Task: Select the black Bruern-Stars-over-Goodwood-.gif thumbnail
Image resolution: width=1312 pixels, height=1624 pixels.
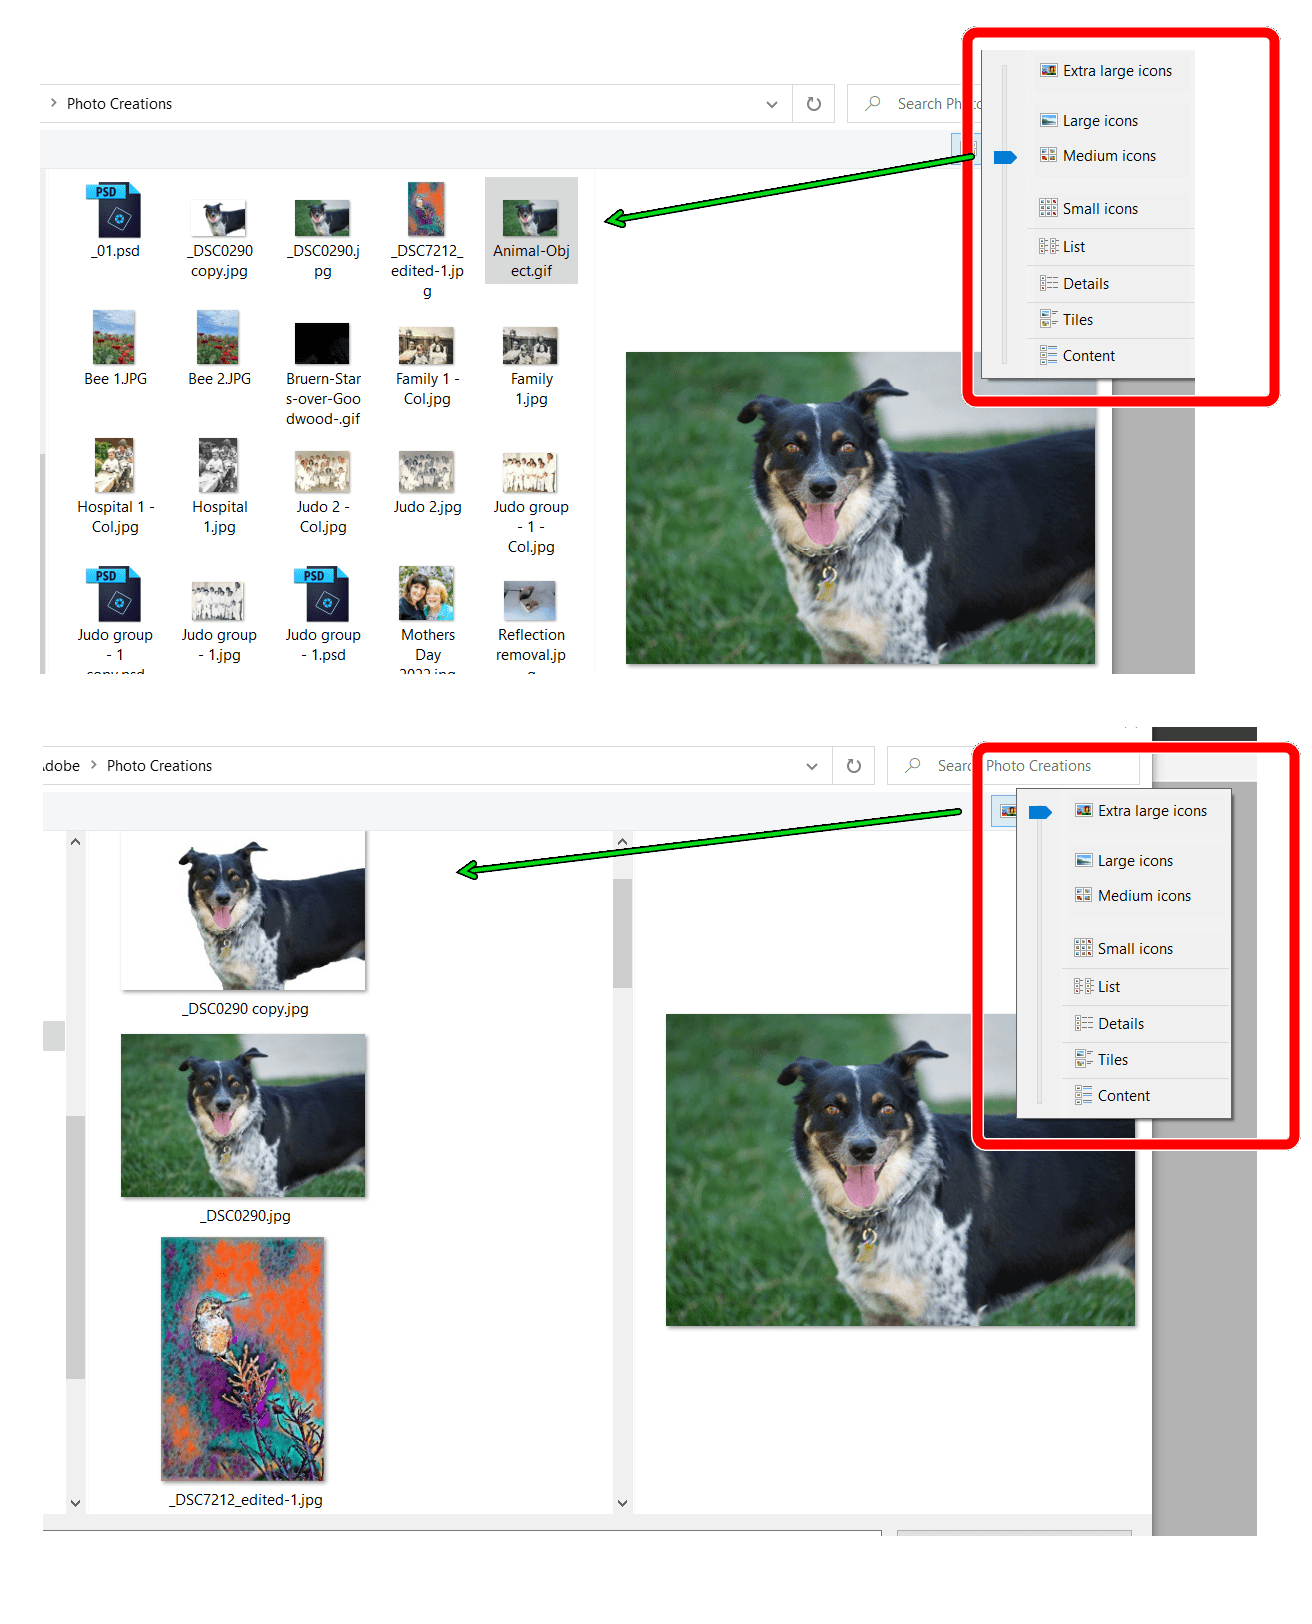Action: tap(322, 343)
